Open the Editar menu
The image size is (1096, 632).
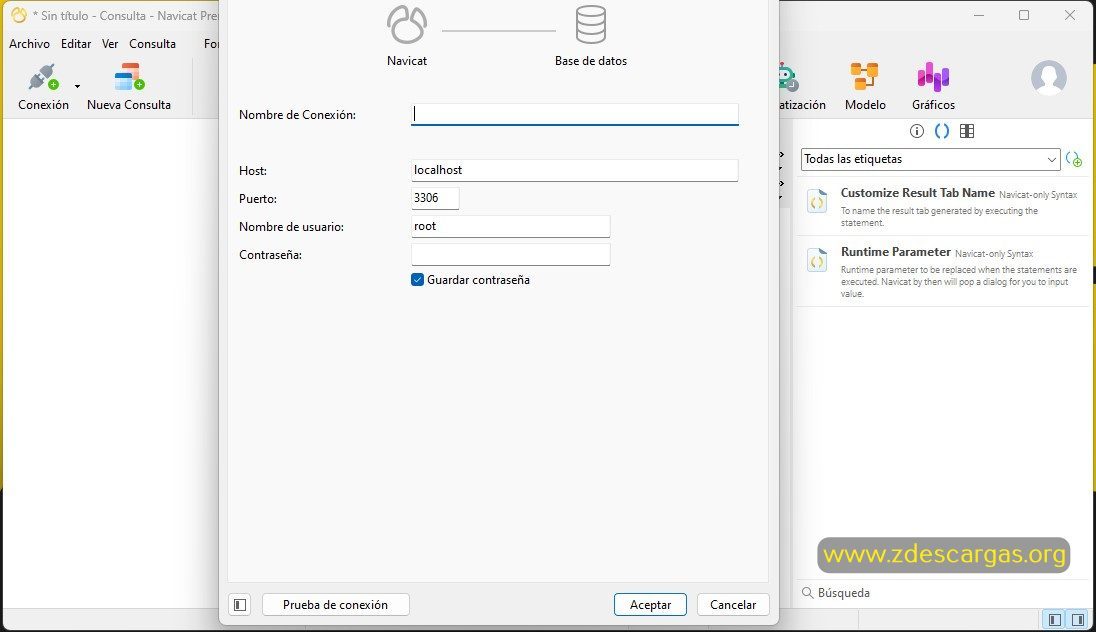coord(76,43)
